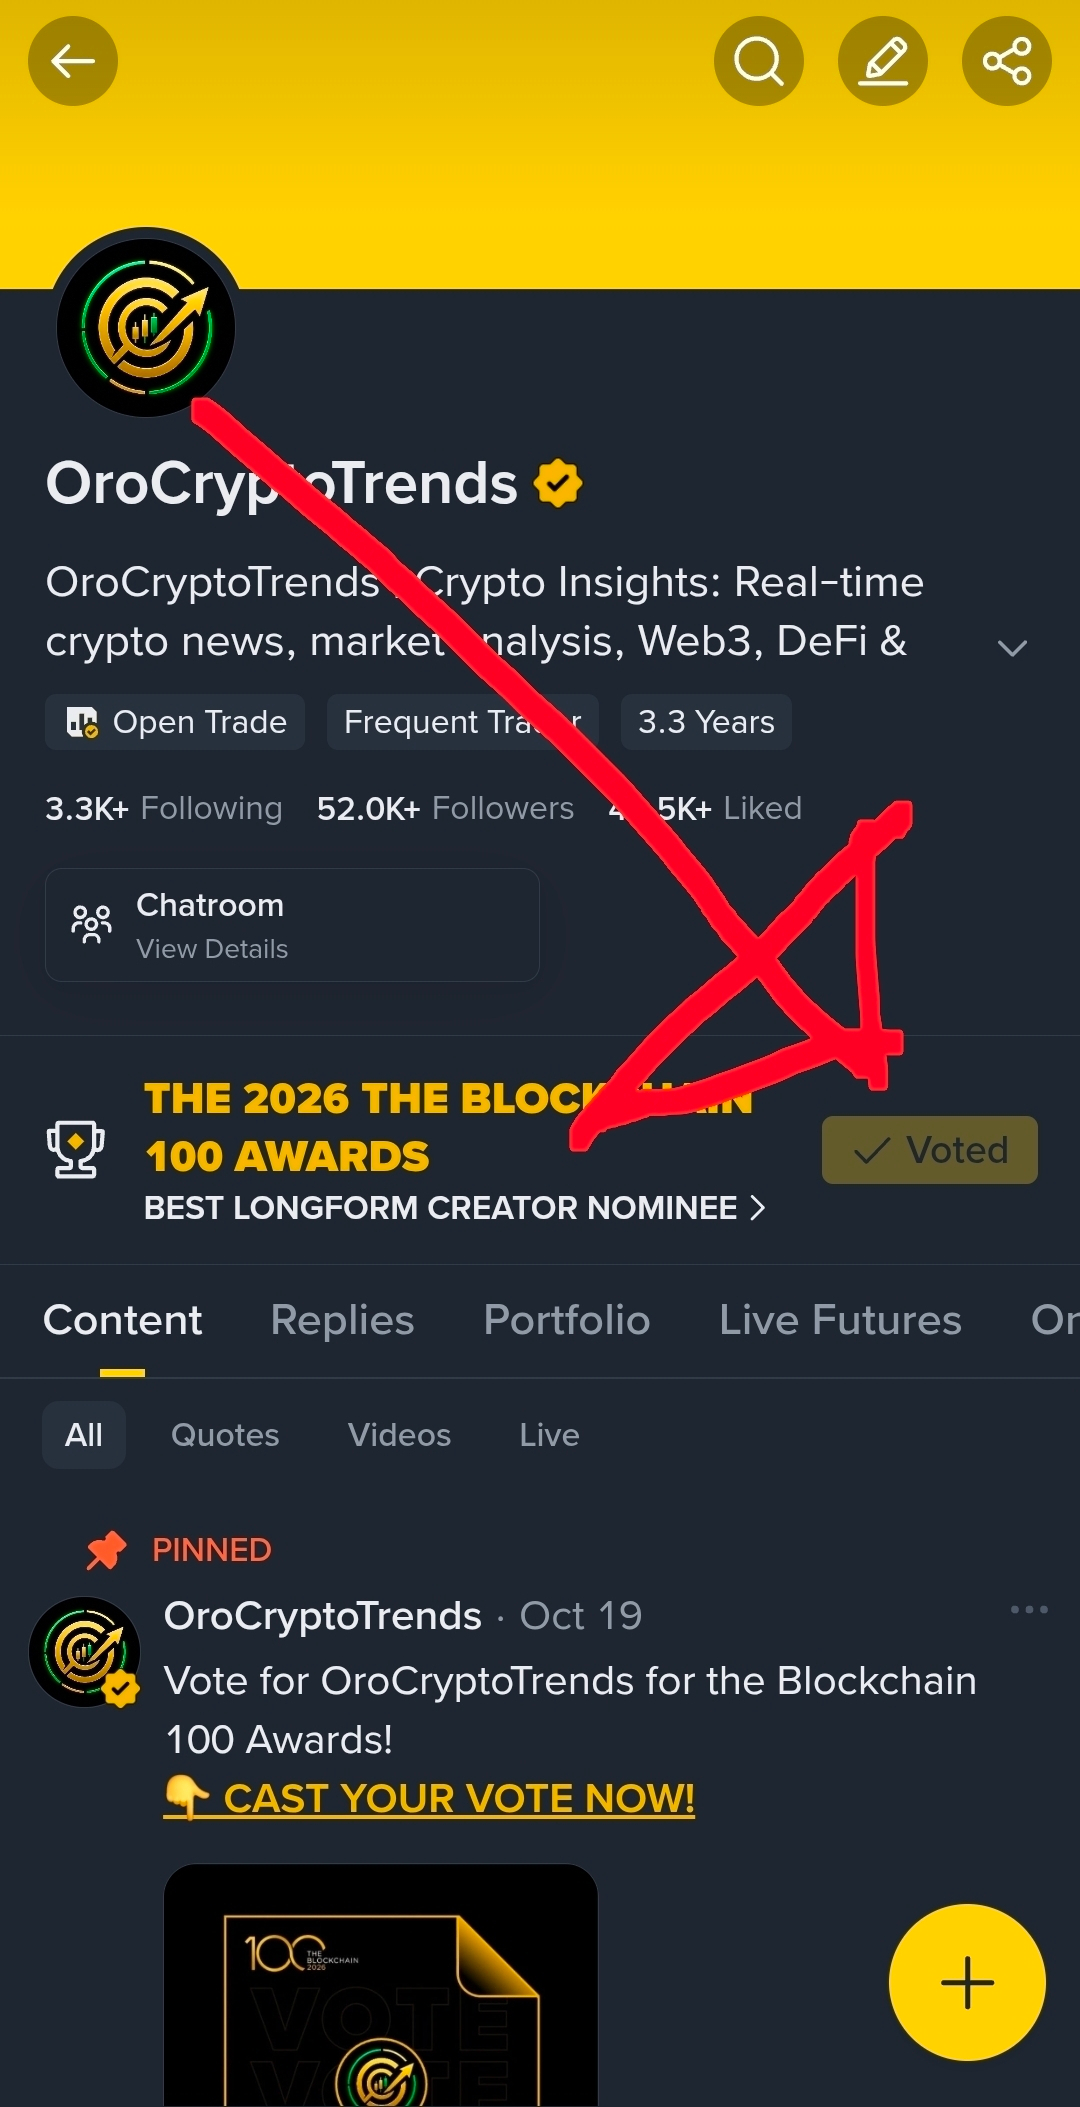This screenshot has height=2107, width=1080.
Task: Select the Quotes filter chip
Action: pyautogui.click(x=225, y=1435)
